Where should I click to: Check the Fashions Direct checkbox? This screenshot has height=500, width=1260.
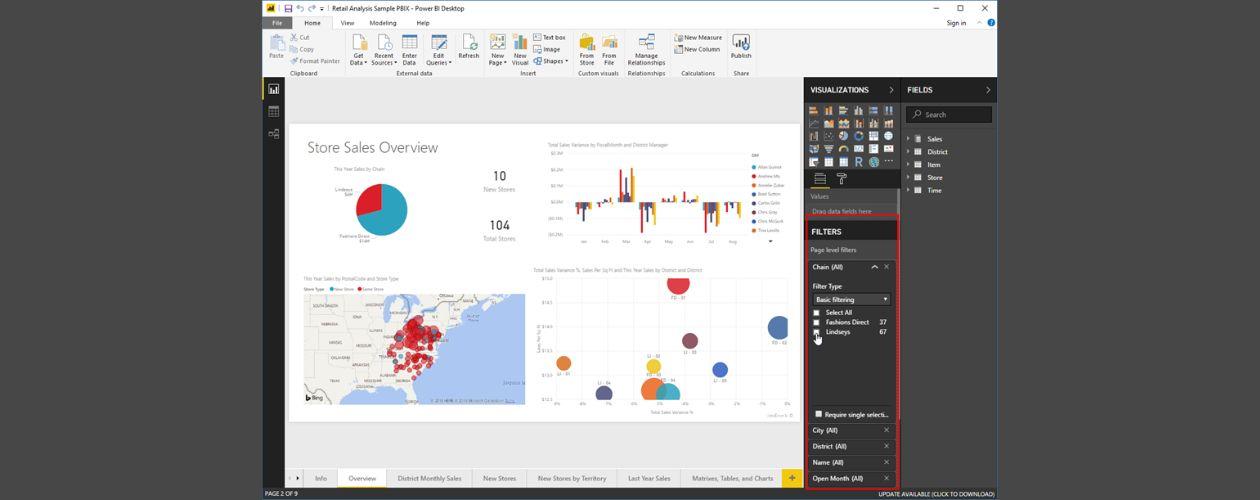pos(816,322)
